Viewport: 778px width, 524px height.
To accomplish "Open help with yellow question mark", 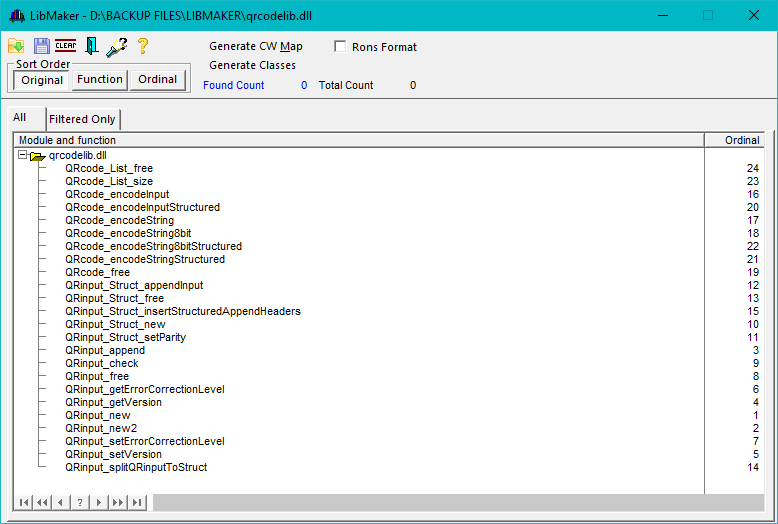I will coord(143,46).
